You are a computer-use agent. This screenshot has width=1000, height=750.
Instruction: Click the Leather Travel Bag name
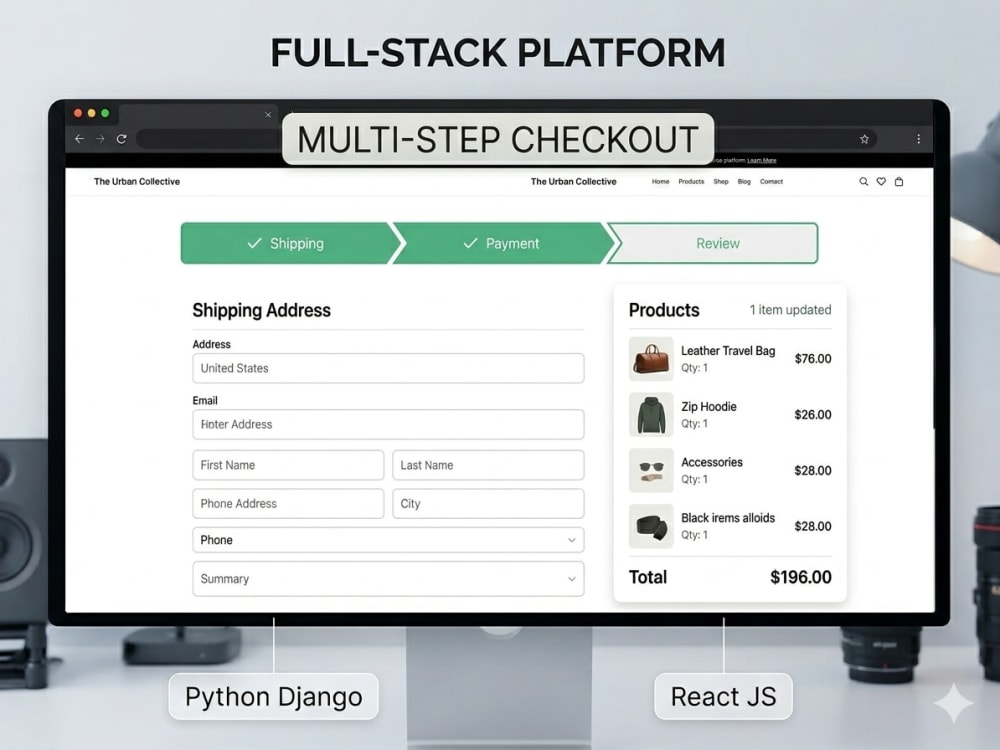(x=728, y=351)
